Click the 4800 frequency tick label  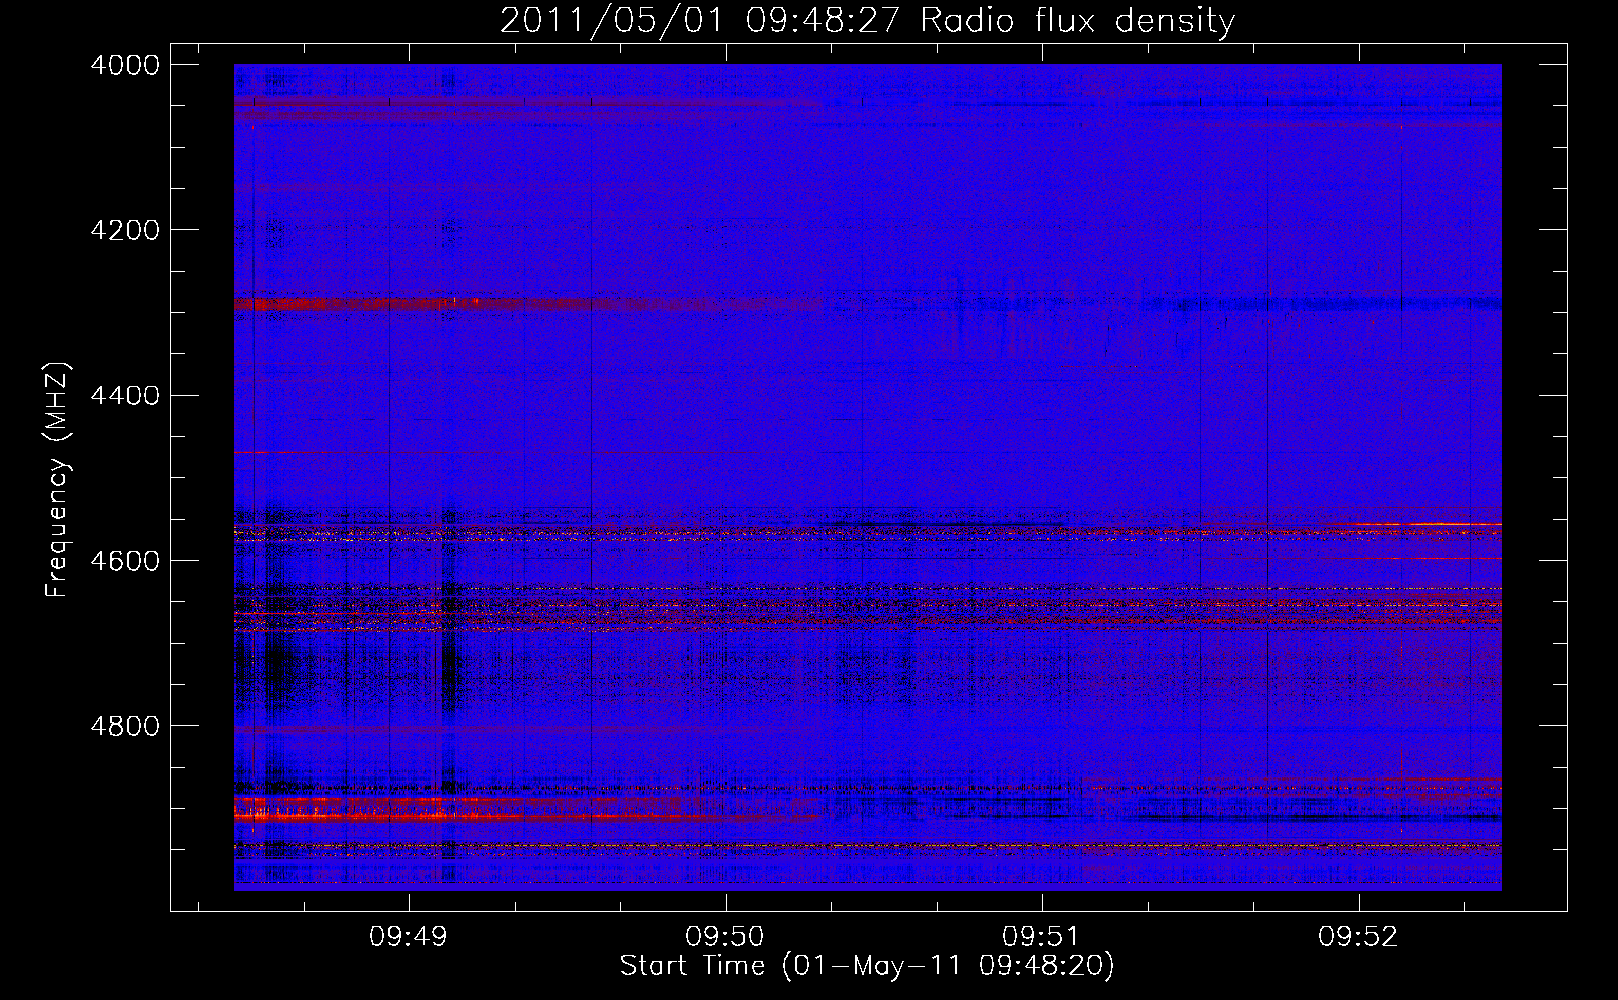125,726
